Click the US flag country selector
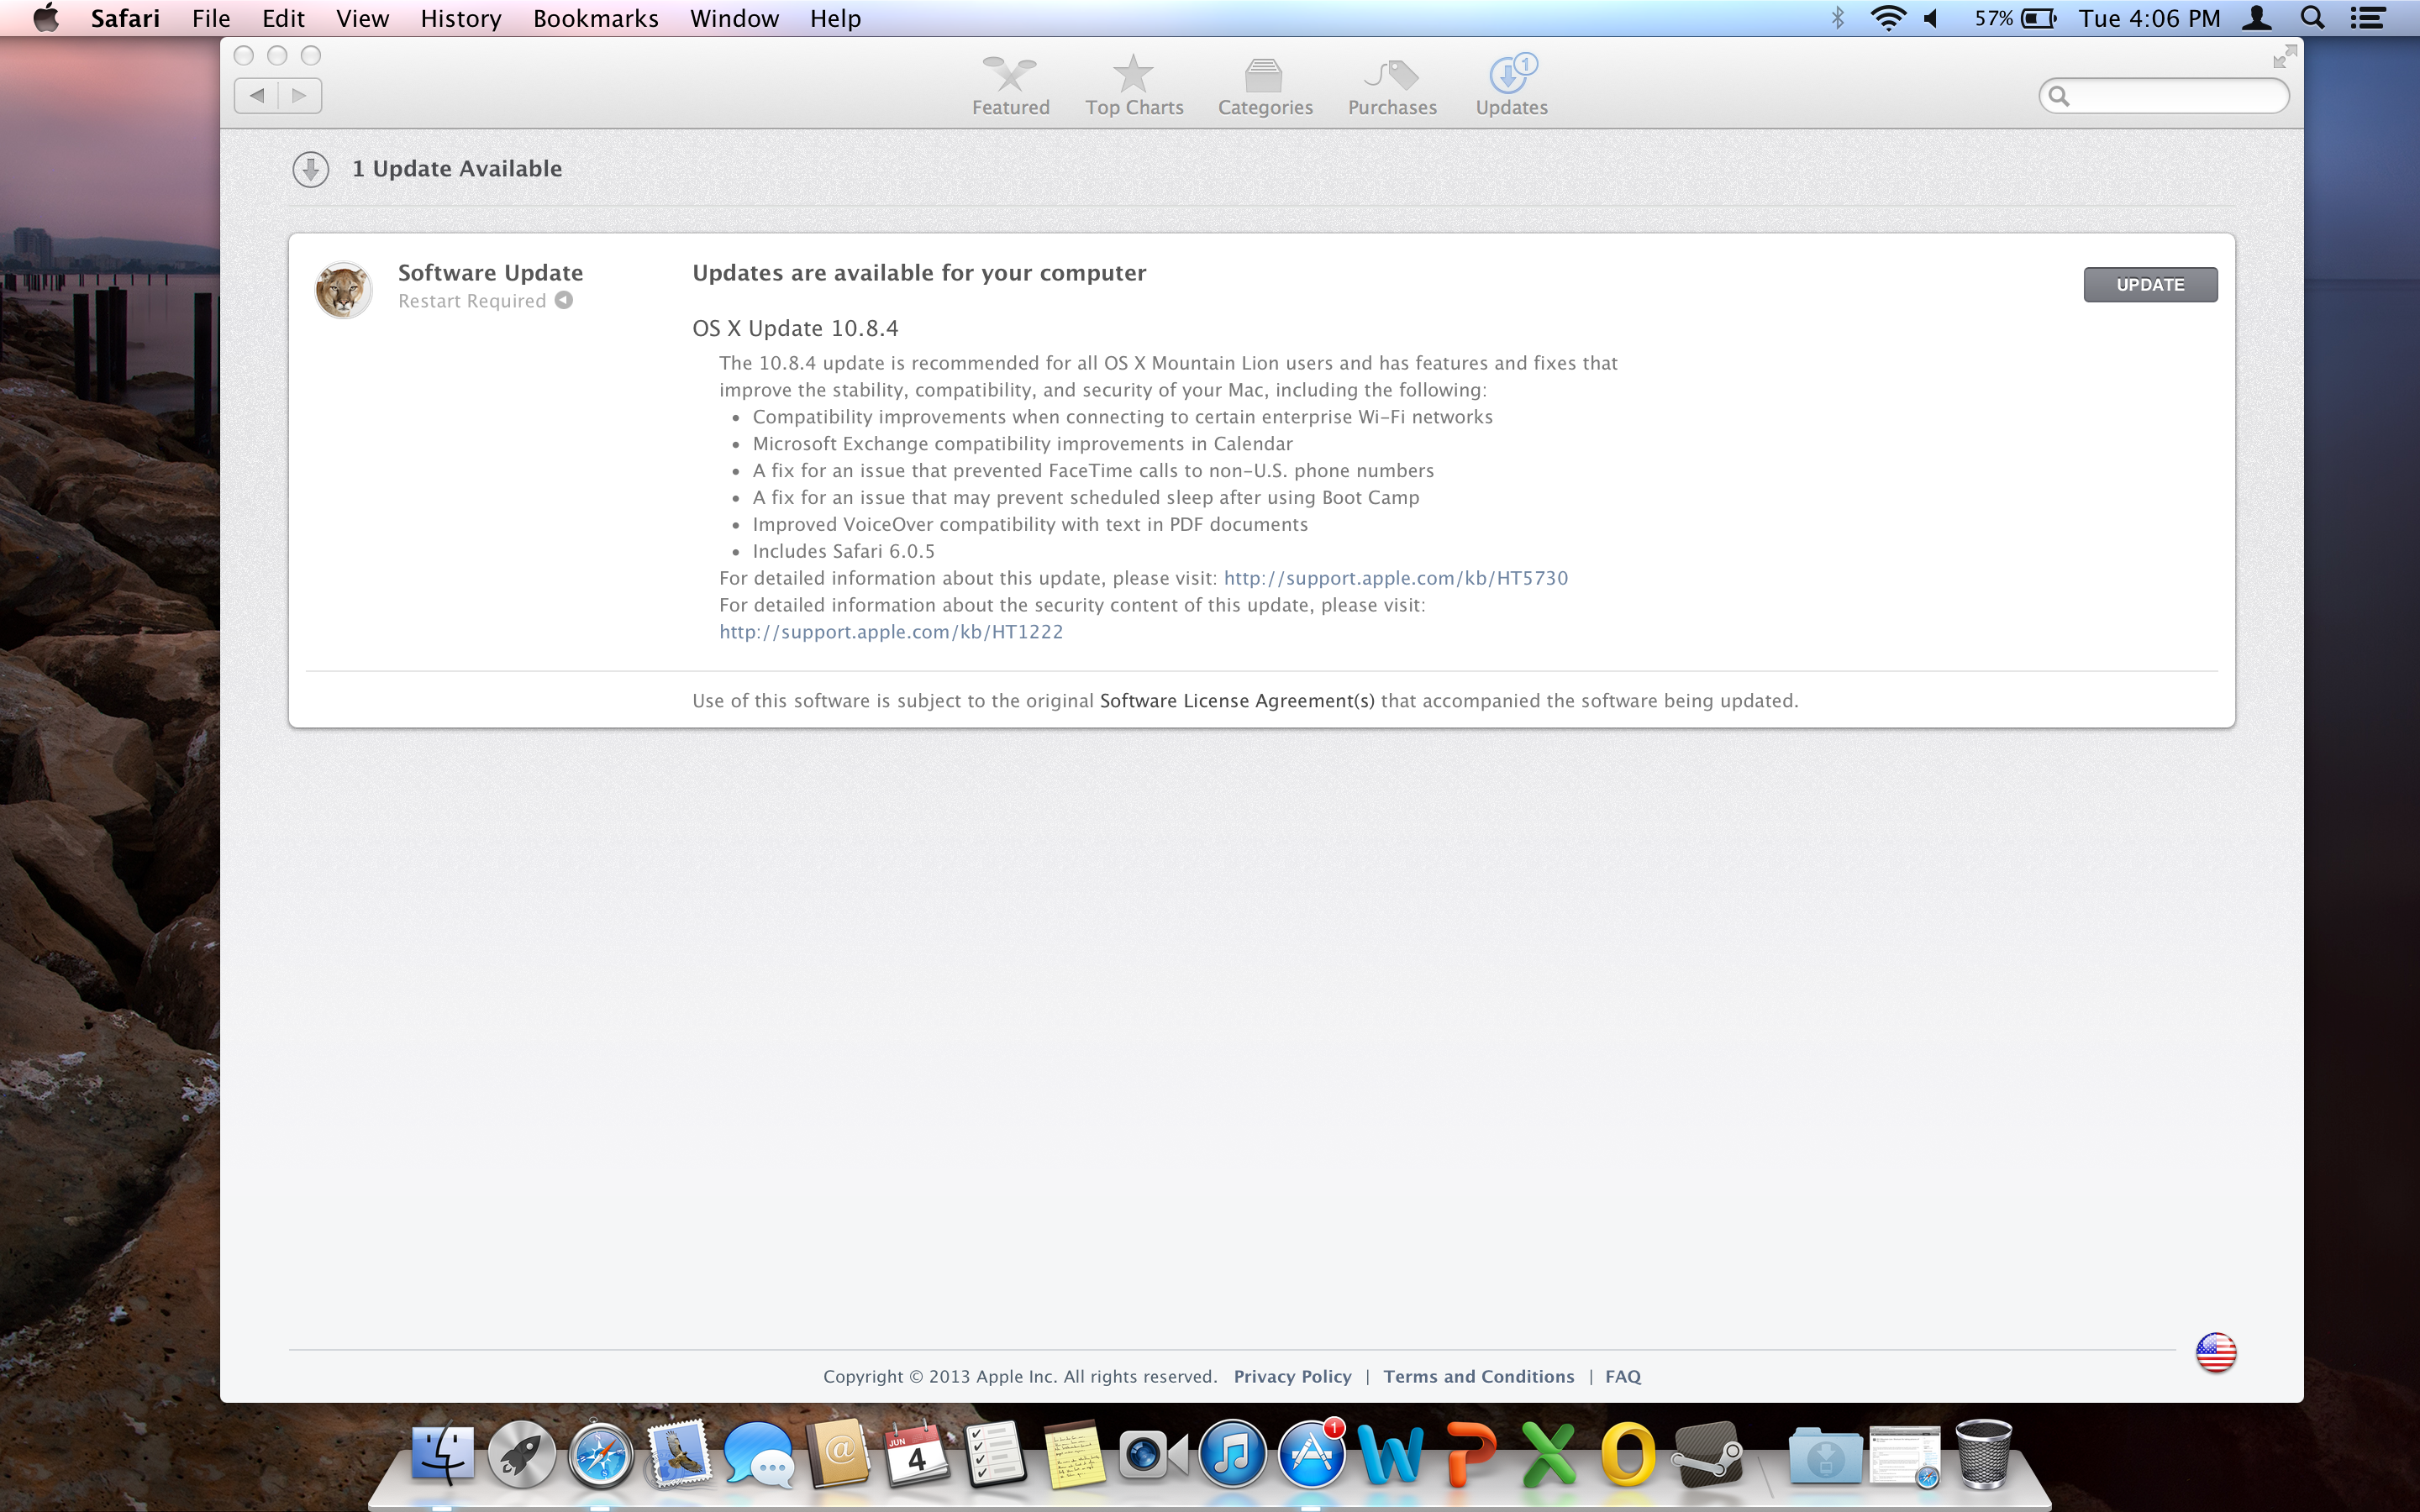Screen dimensions: 2420x1512 (2216, 1353)
